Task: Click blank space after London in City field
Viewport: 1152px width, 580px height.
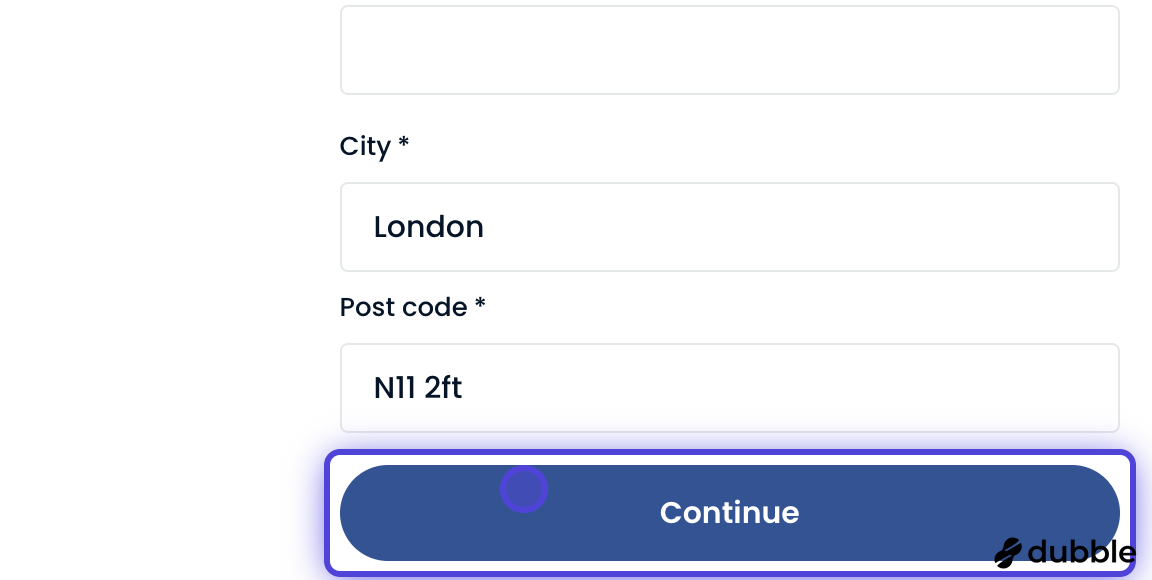Action: click(x=801, y=227)
